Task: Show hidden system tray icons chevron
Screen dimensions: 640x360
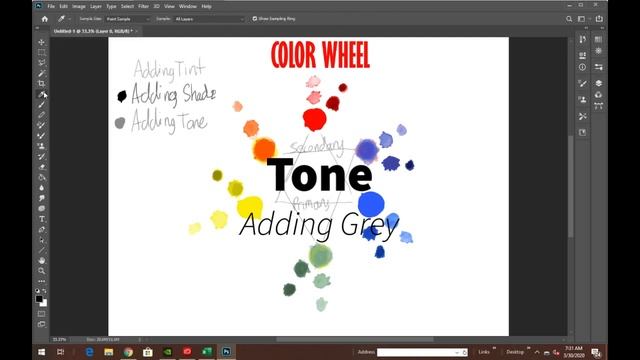Action: pos(537,352)
